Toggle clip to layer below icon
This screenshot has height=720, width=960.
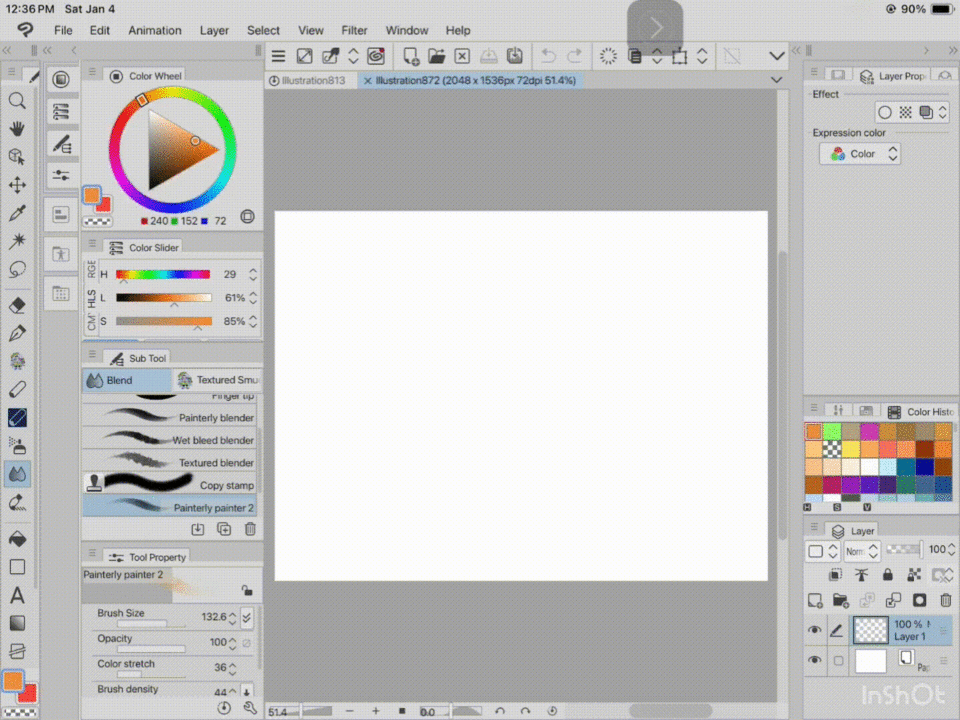[835, 574]
